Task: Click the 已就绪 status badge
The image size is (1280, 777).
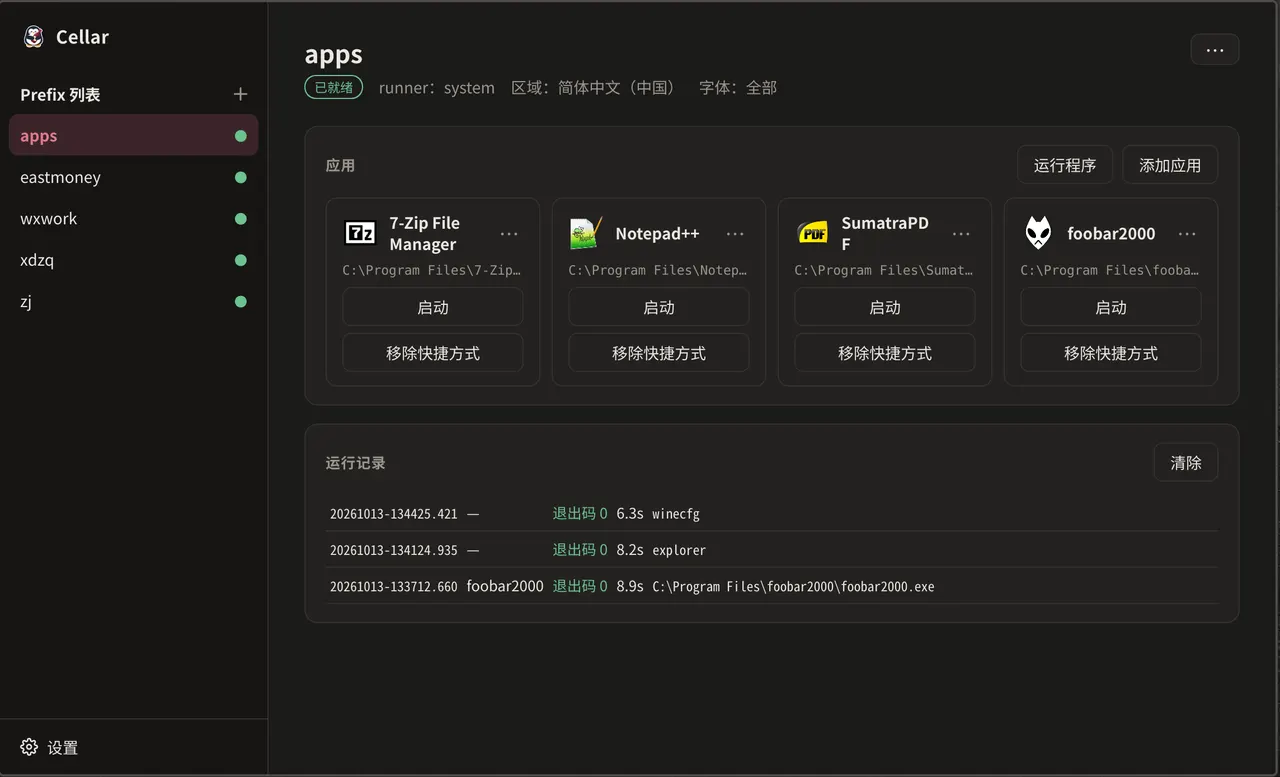Action: pyautogui.click(x=334, y=88)
